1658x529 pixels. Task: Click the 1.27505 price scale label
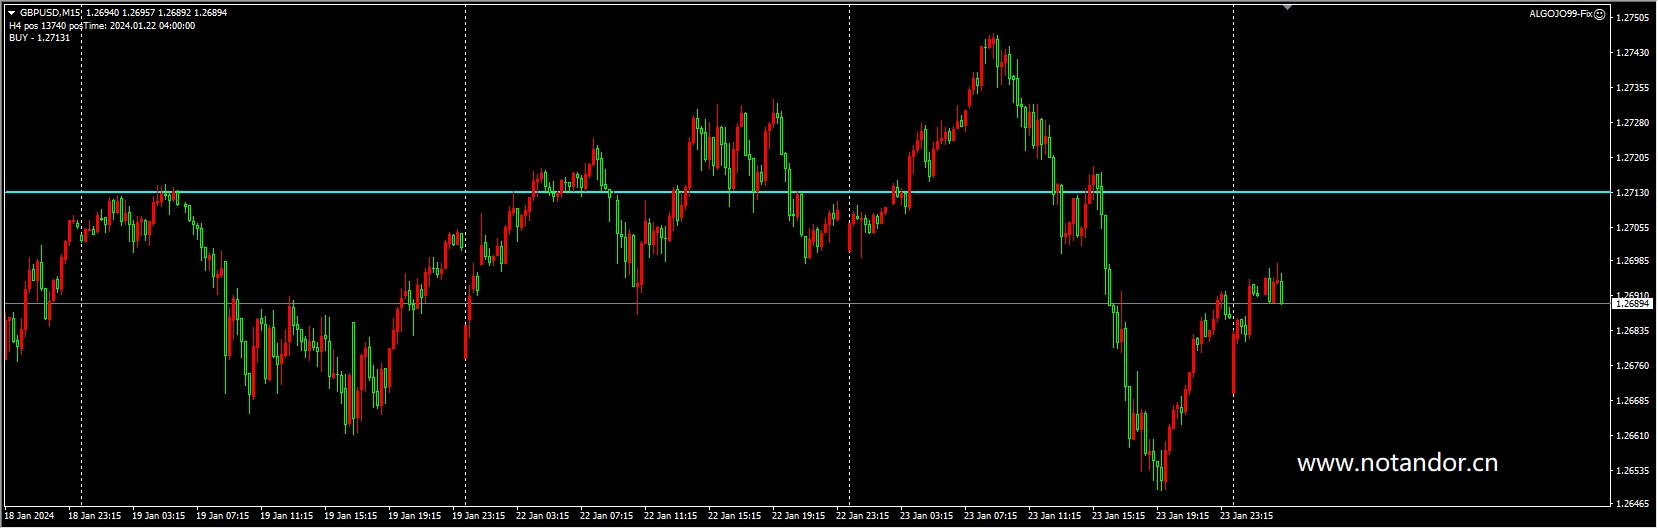(x=1633, y=18)
